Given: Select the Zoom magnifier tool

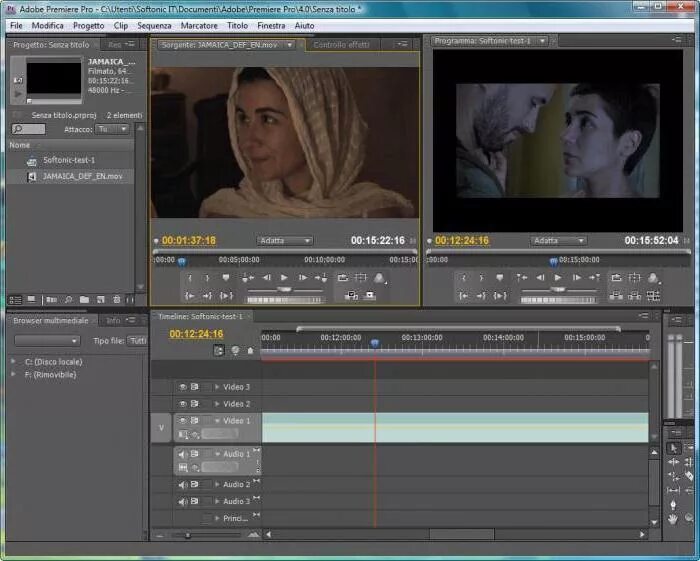Looking at the screenshot, I should [690, 519].
